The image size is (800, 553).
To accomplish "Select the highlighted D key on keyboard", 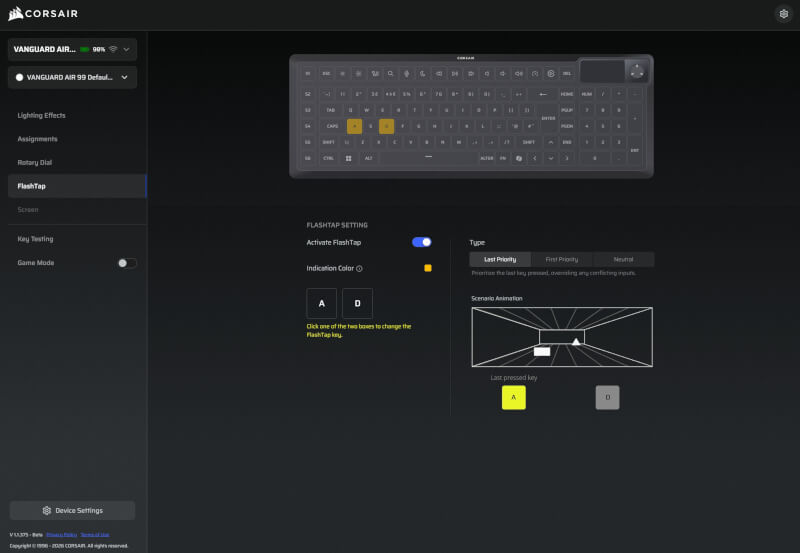I will pos(386,126).
